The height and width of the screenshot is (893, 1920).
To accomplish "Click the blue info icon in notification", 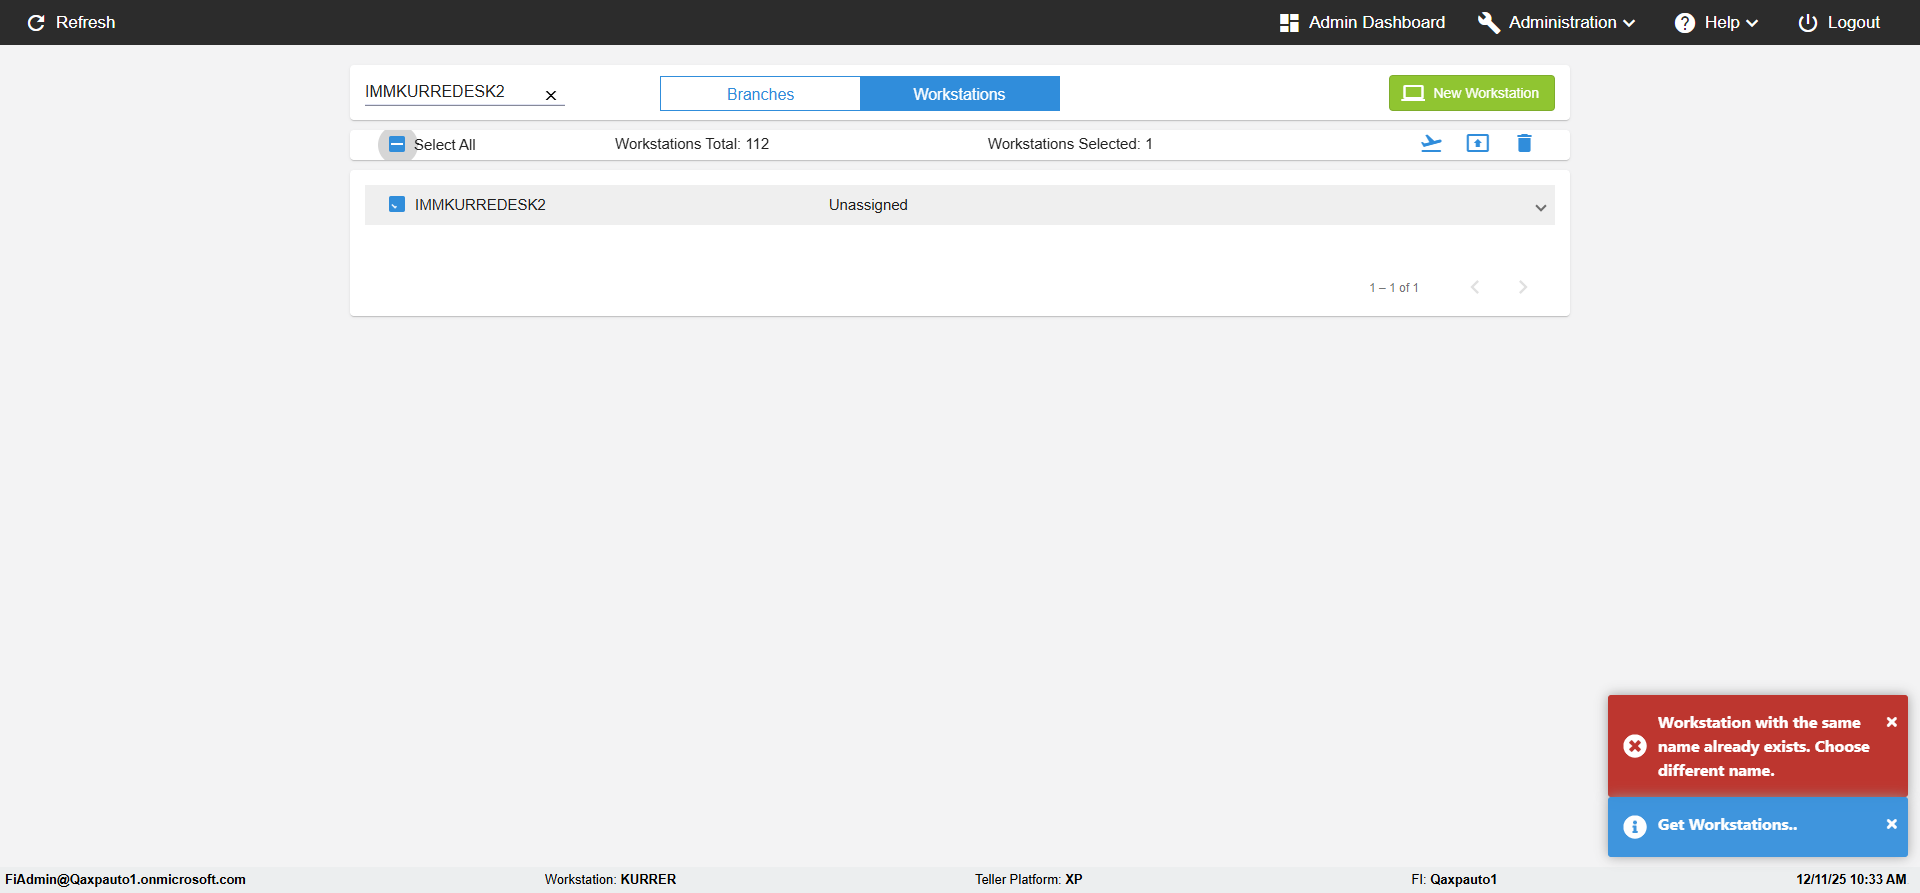I will pos(1635,827).
